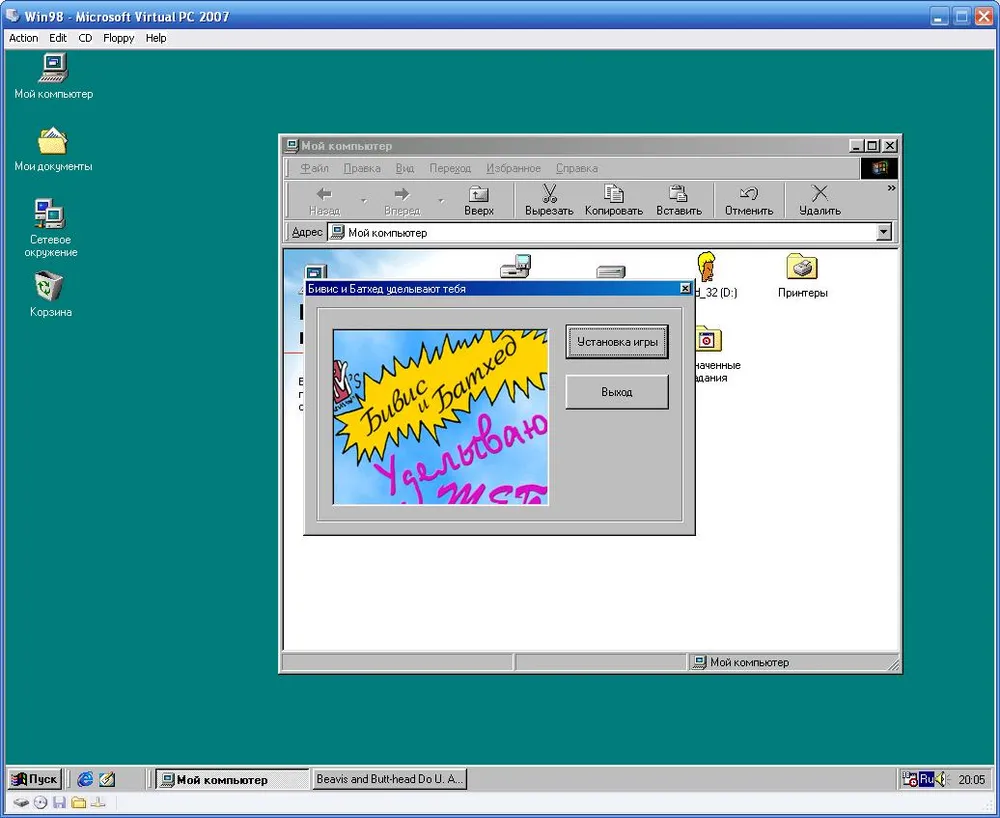
Task: Switch to Beavis and Butt-head taskbar button
Action: 389,779
